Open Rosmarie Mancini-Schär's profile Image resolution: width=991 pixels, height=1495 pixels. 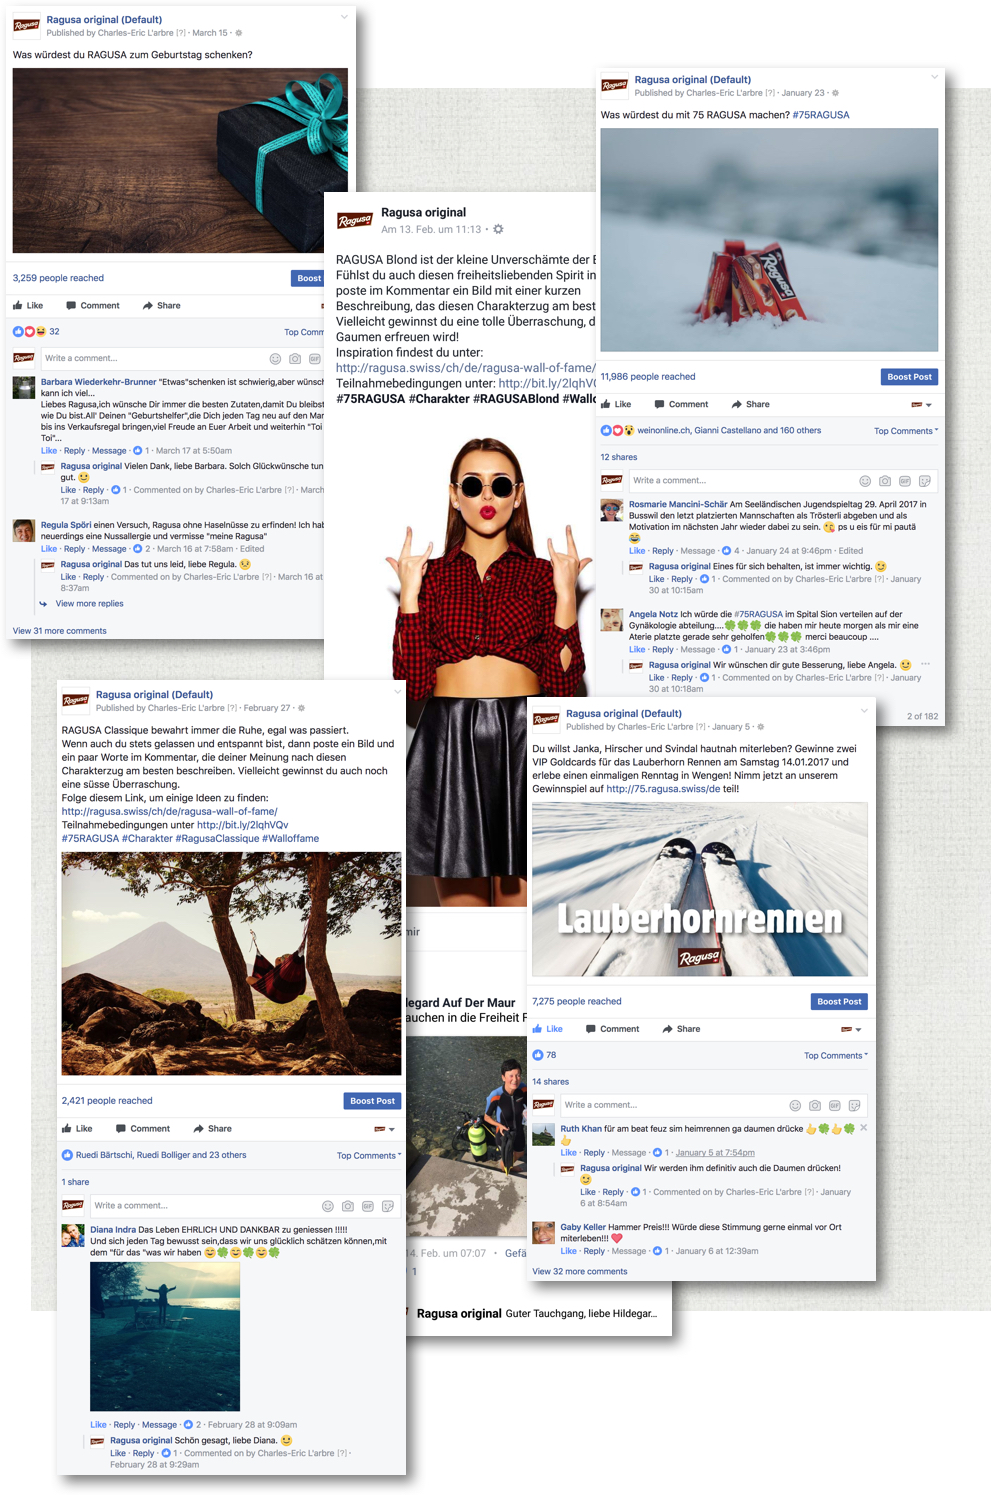(678, 504)
